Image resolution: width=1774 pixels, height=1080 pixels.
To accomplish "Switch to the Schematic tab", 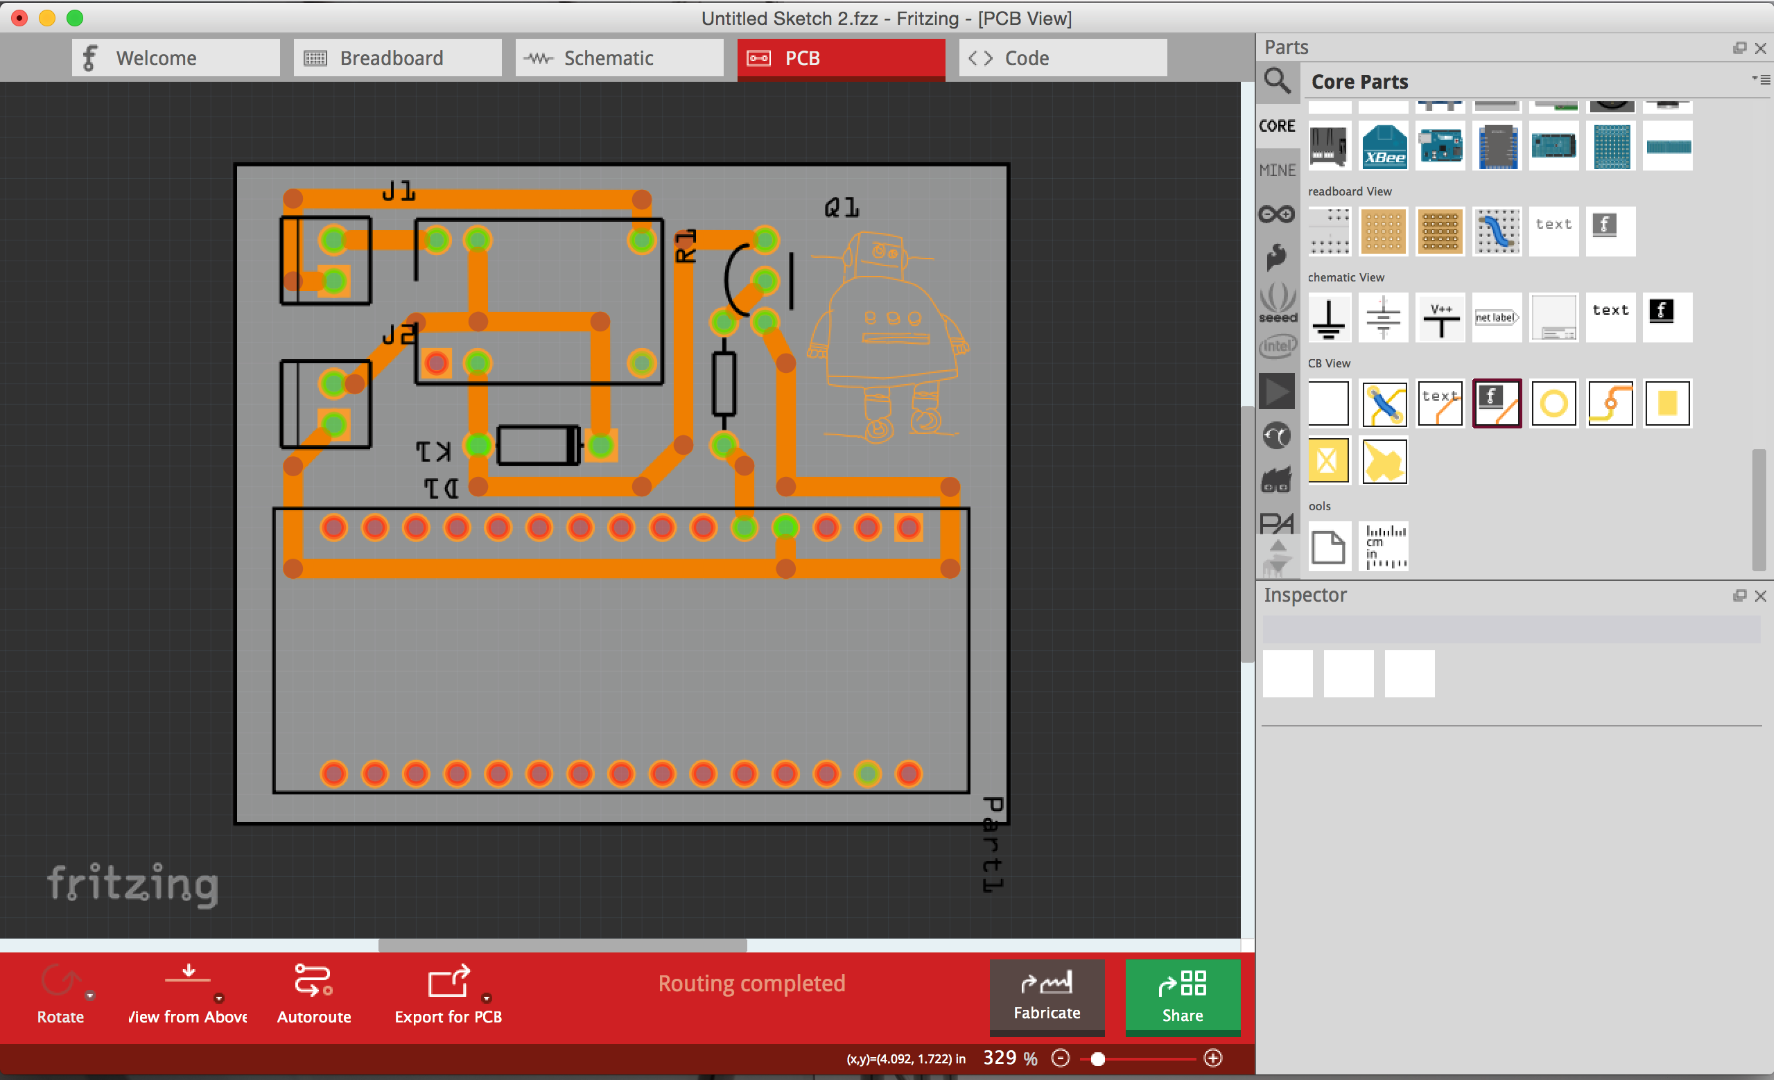I will pyautogui.click(x=618, y=57).
